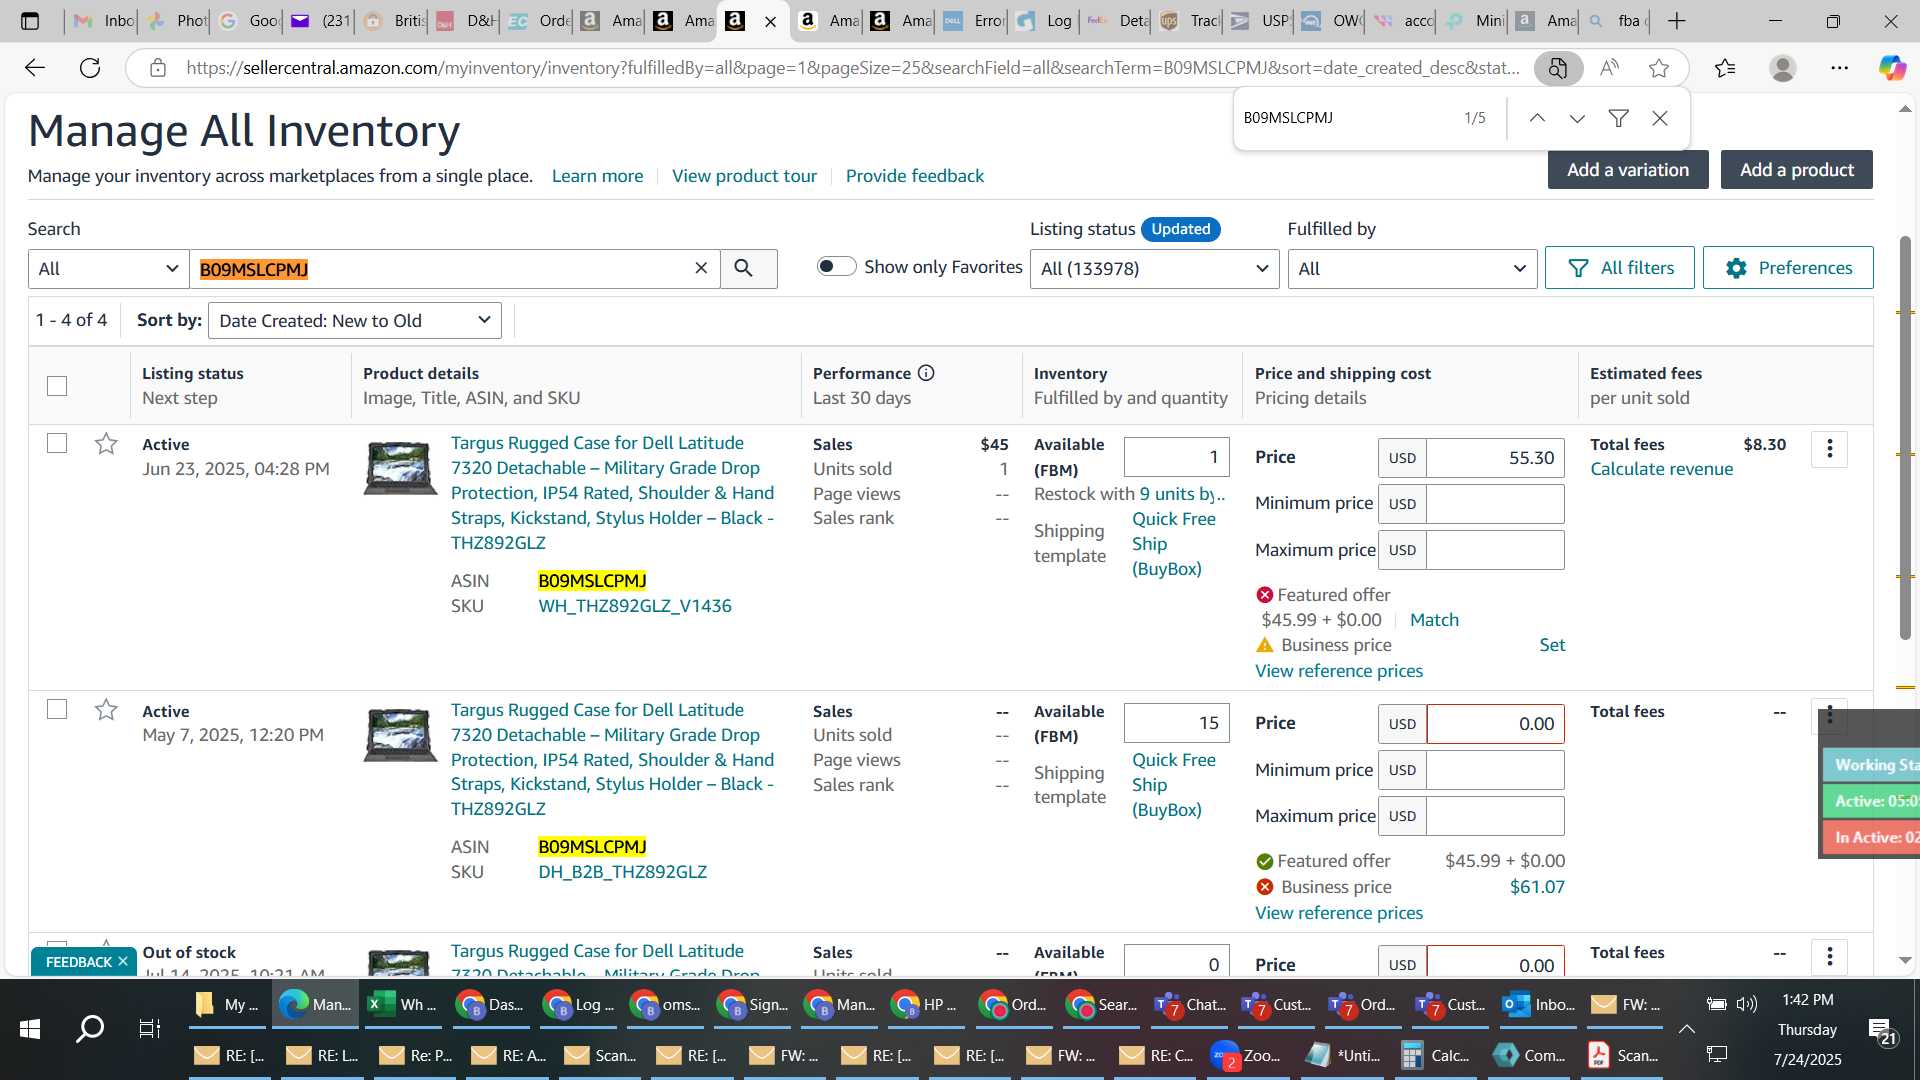This screenshot has width=1920, height=1080.
Task: Click the price field showing 55.30
Action: point(1495,458)
